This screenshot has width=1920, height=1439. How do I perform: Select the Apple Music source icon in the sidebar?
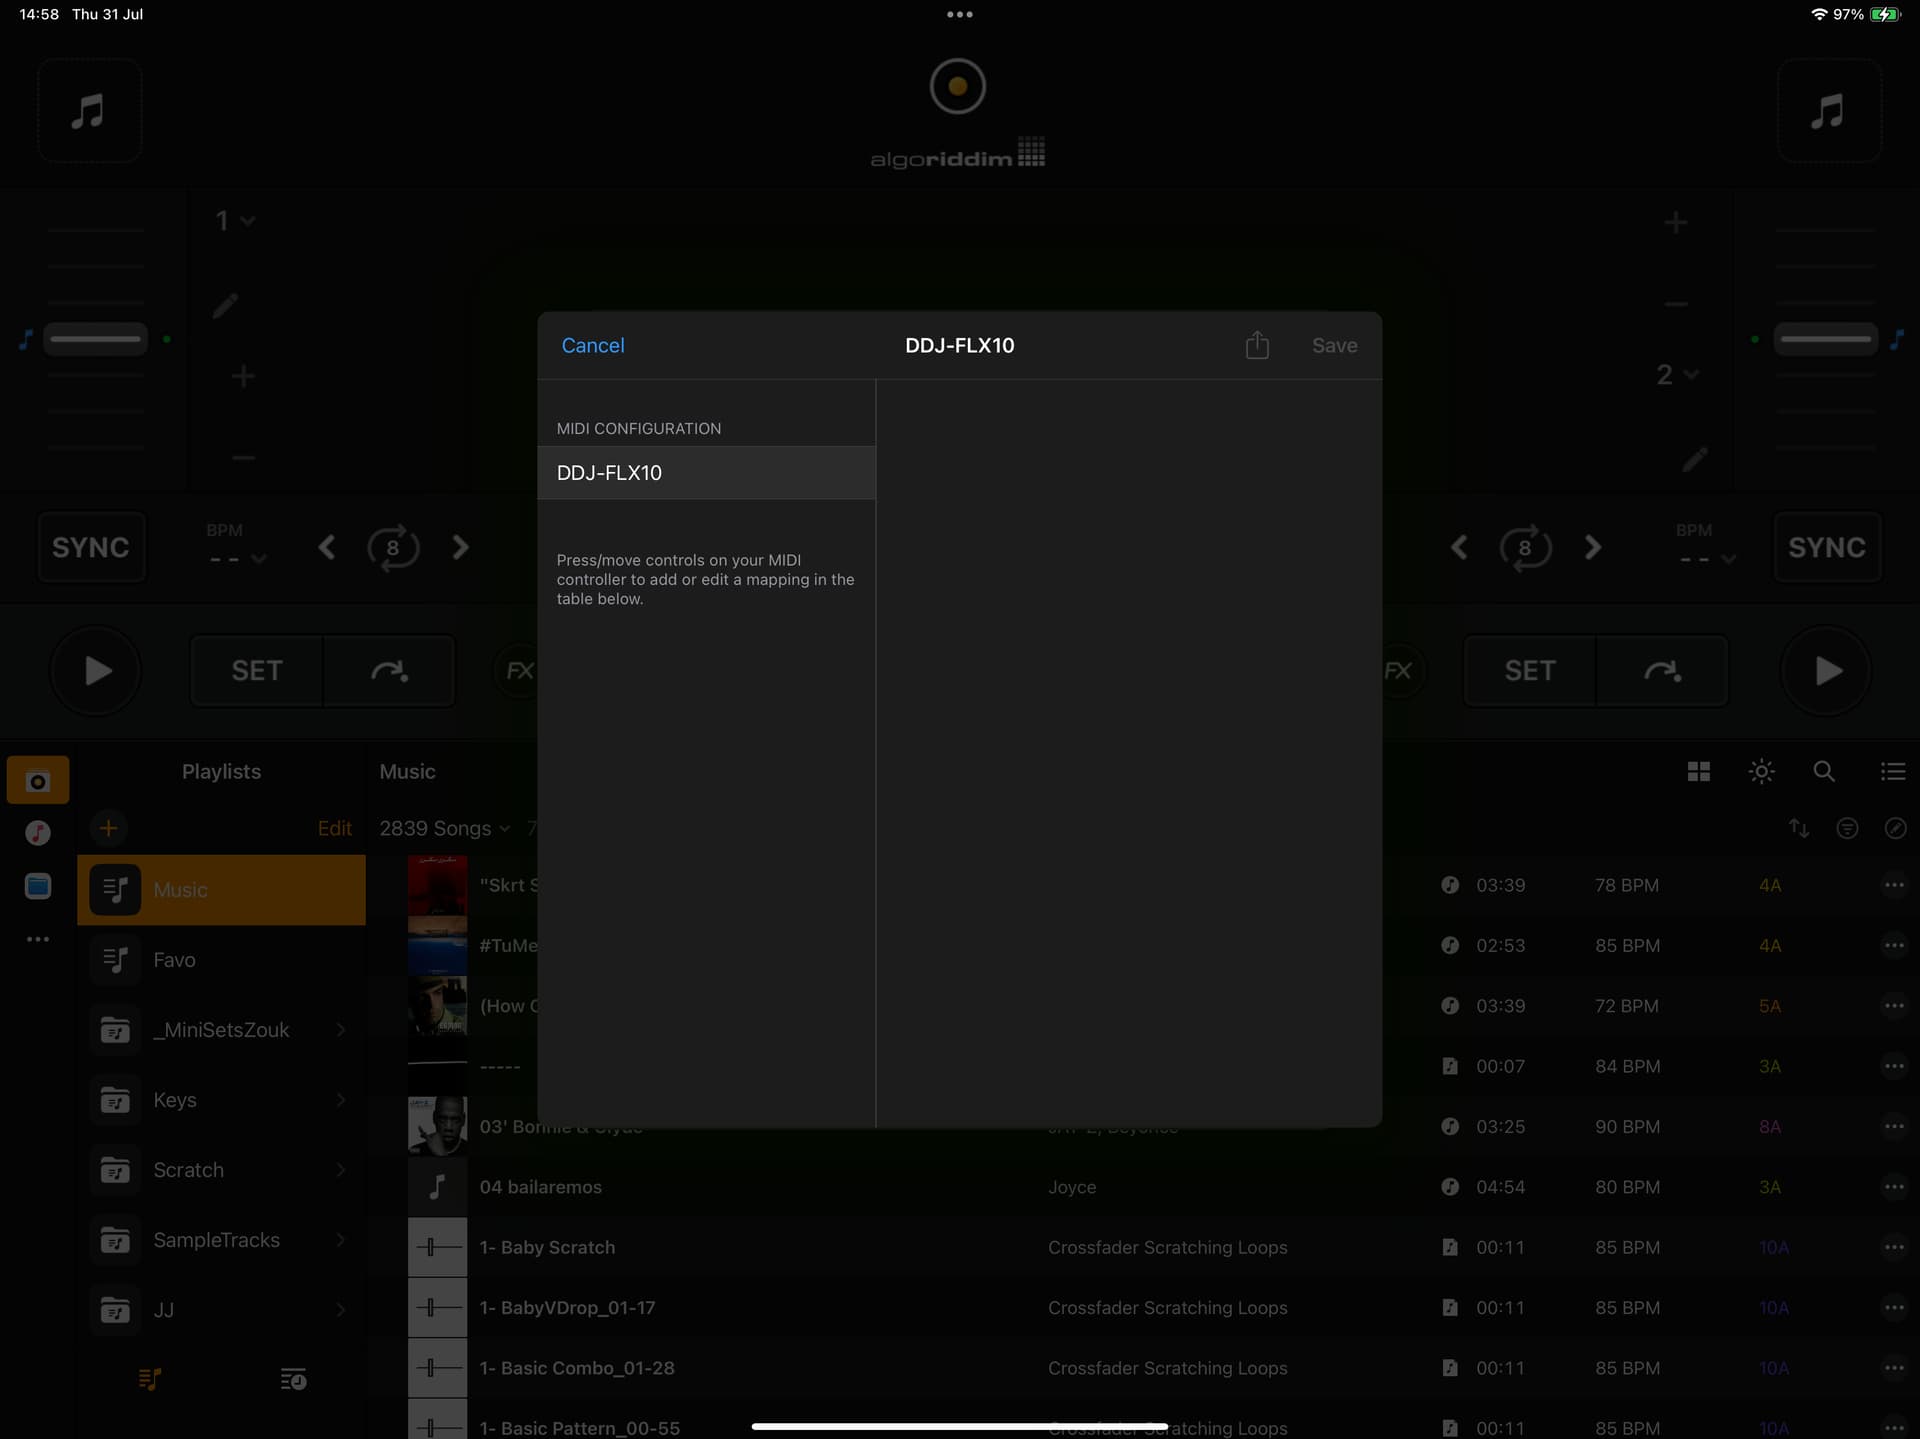coord(38,832)
